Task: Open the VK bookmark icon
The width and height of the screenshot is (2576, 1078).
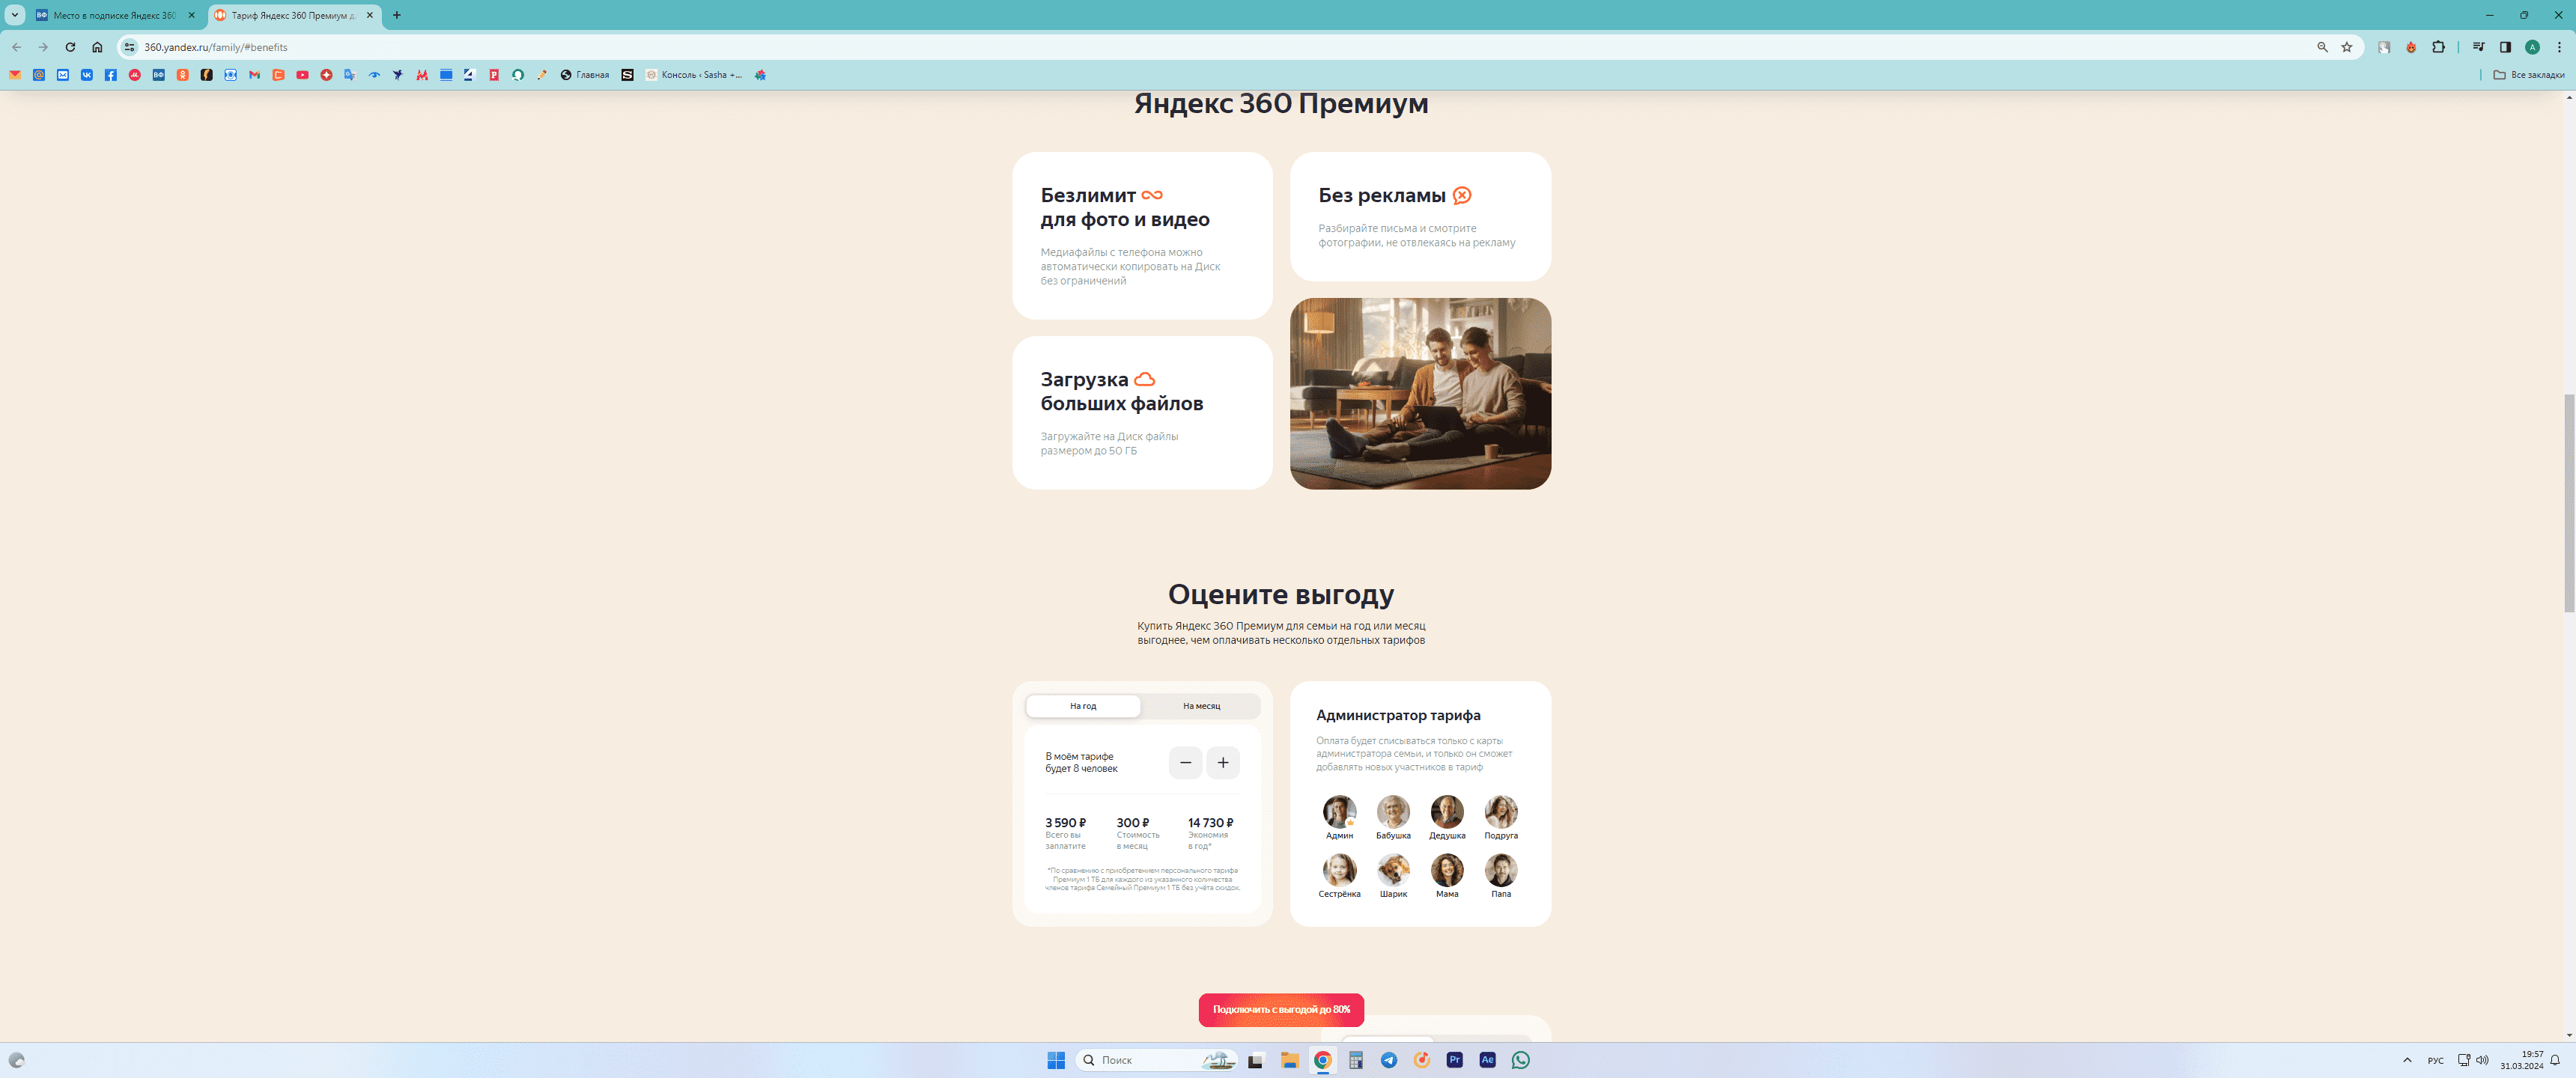Action: click(87, 75)
